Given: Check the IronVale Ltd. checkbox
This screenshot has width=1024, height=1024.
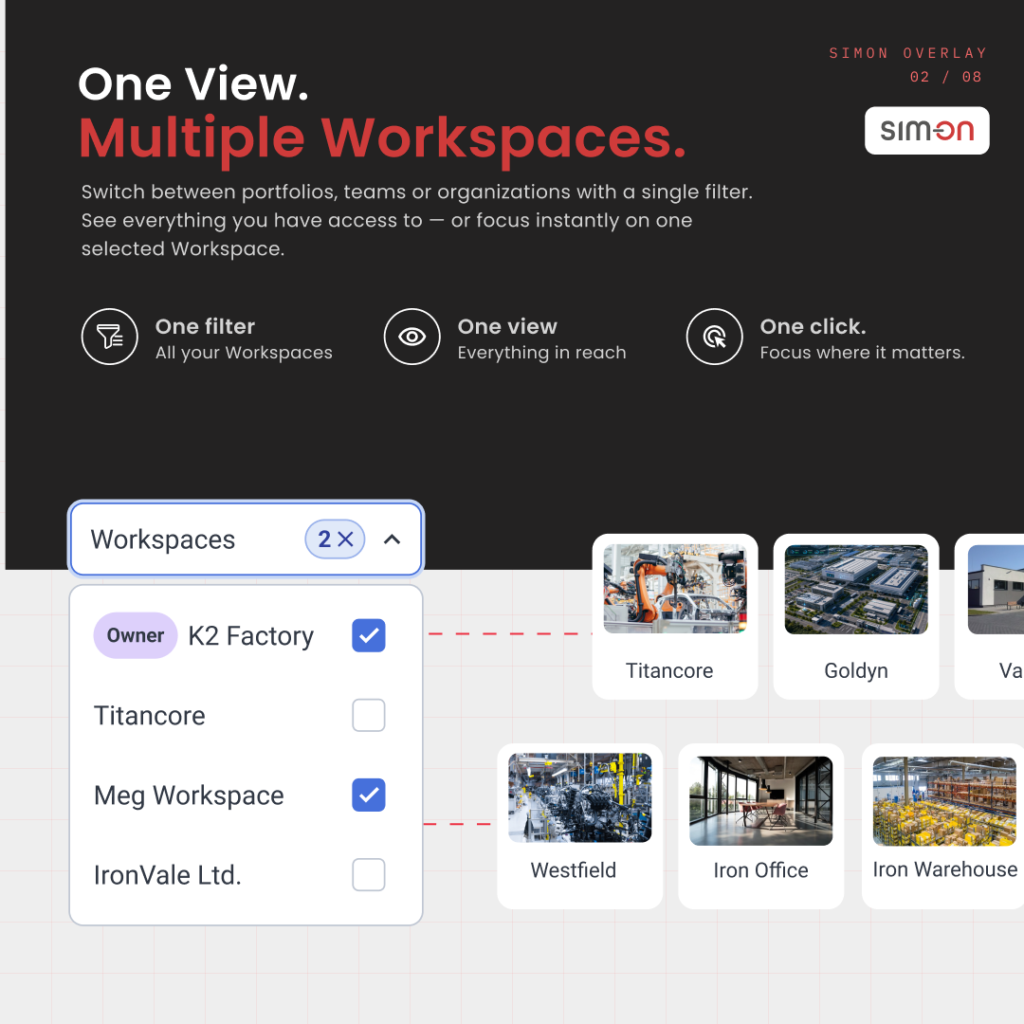Looking at the screenshot, I should [368, 874].
